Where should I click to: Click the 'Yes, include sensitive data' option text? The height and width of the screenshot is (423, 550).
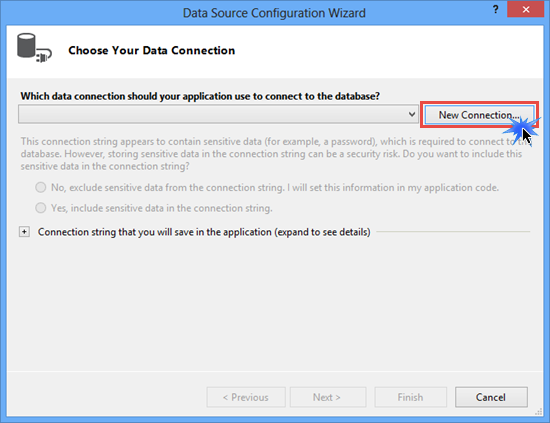pos(162,208)
